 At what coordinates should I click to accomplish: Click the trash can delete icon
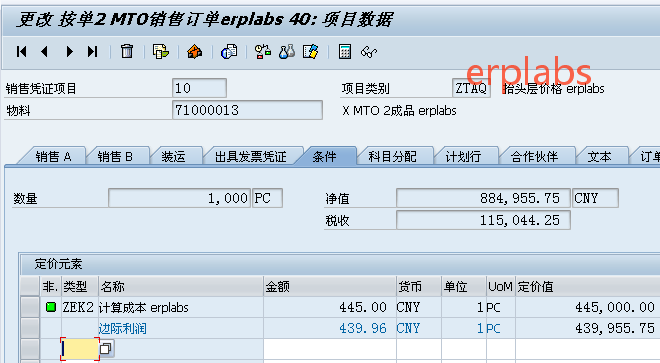coord(127,51)
